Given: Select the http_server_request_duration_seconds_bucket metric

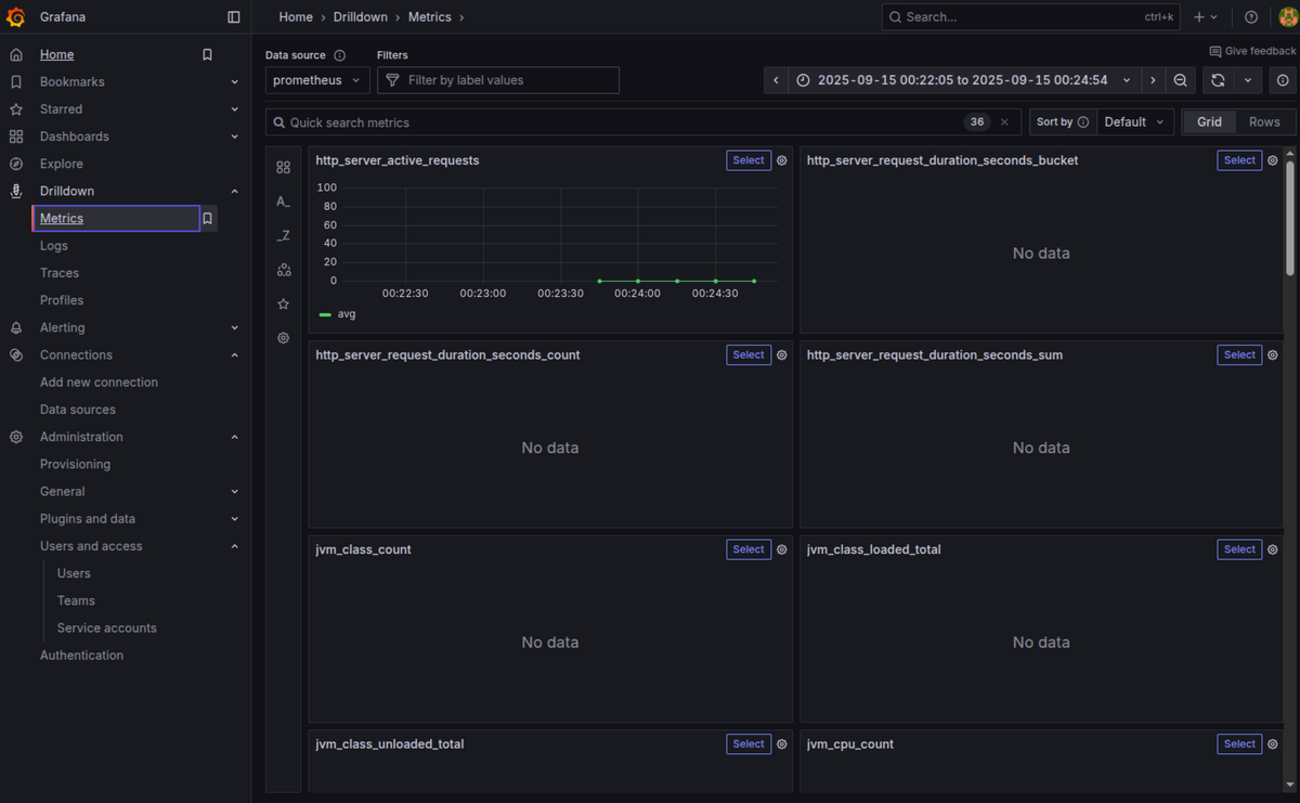Looking at the screenshot, I should 1239,160.
